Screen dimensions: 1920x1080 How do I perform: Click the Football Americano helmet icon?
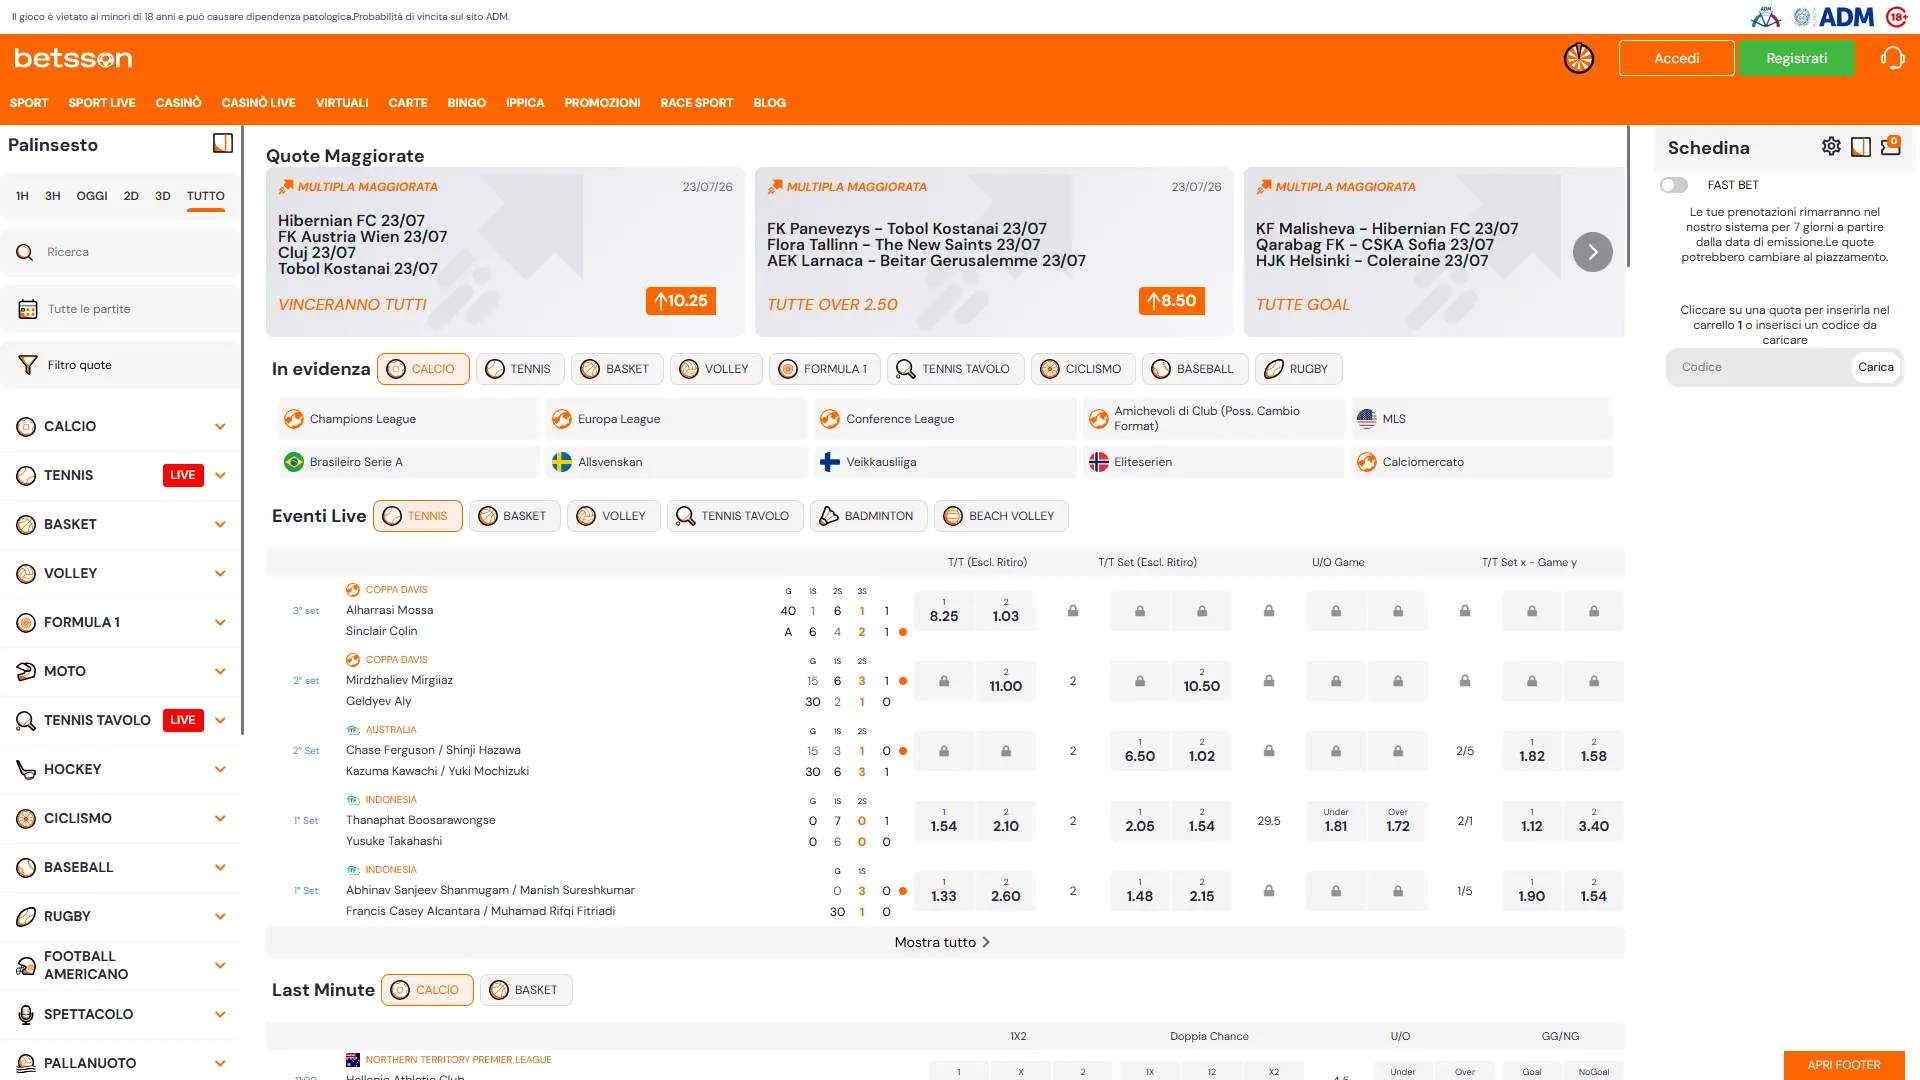tap(26, 966)
